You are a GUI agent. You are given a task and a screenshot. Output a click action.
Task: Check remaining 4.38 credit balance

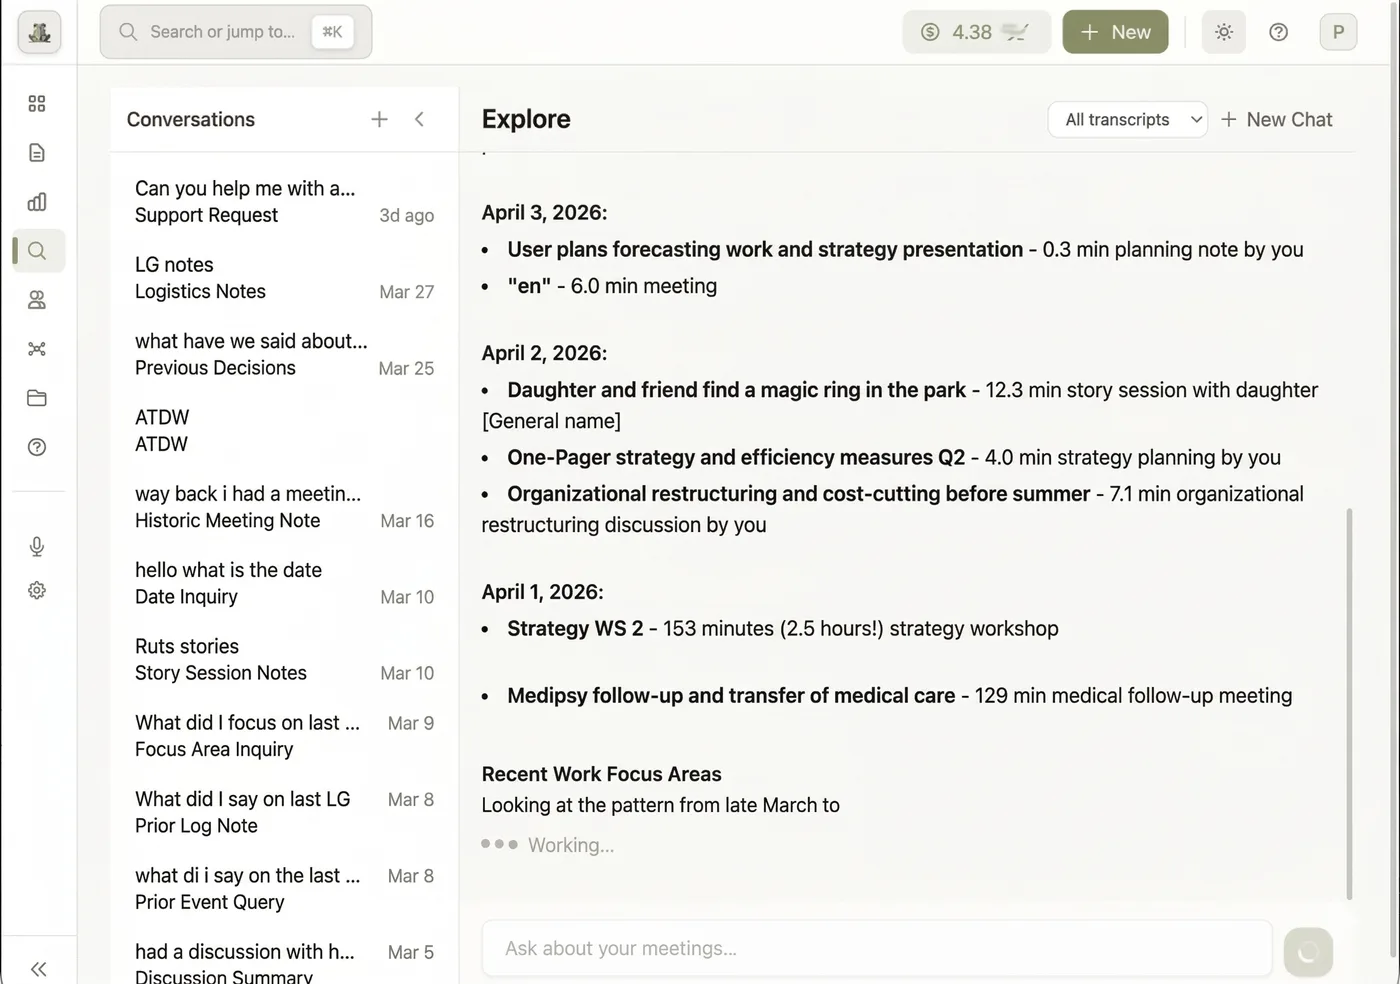coord(975,31)
